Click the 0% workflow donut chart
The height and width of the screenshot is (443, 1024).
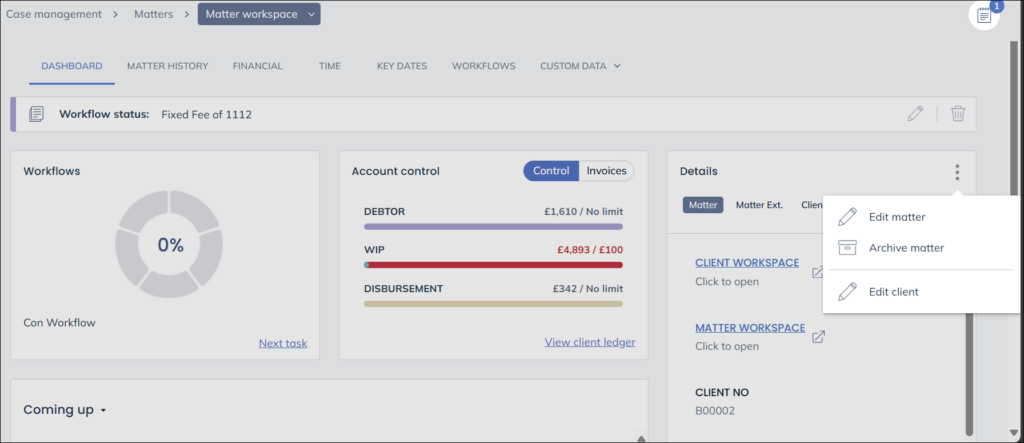(169, 245)
